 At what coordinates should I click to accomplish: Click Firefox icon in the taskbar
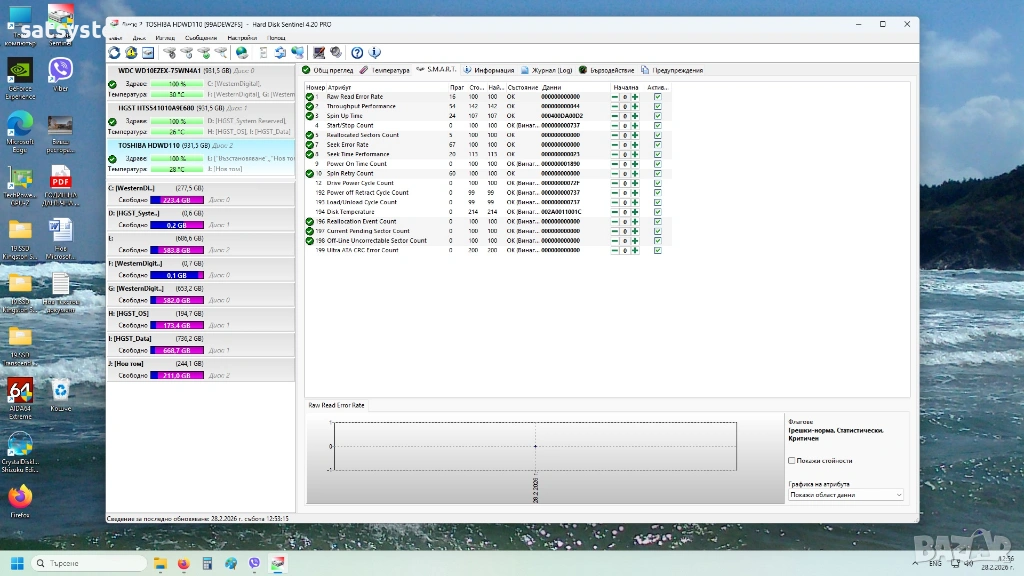(183, 564)
